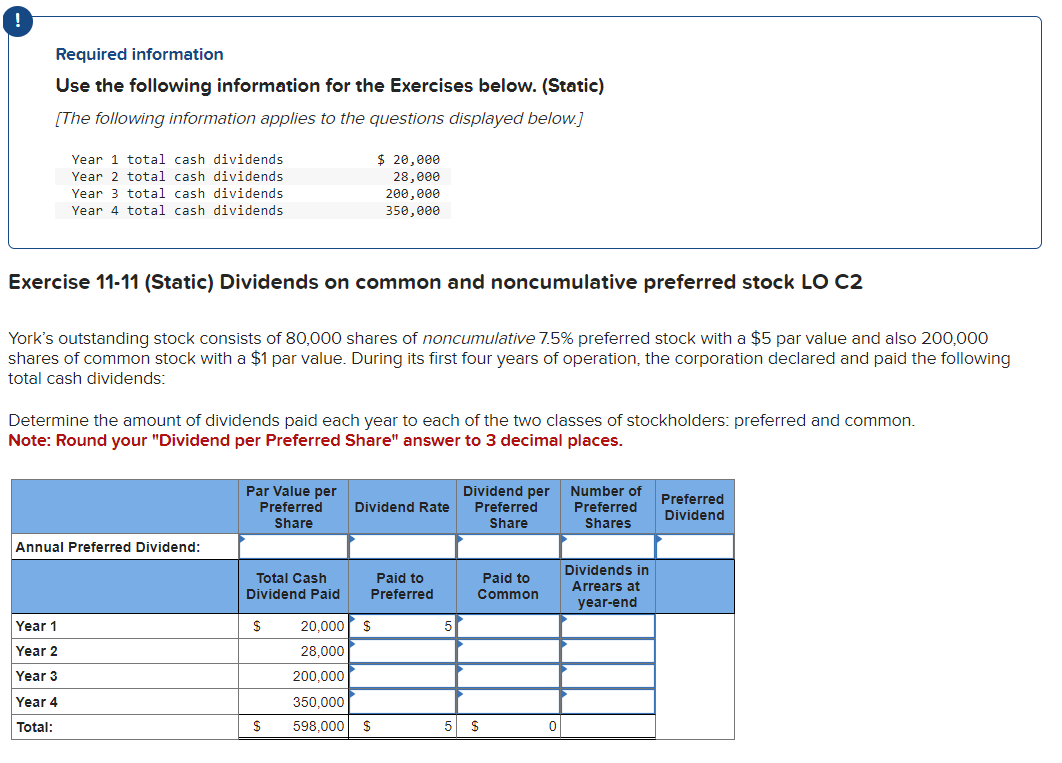Edit Year 3 Paid to Preferred cell

coord(402,676)
